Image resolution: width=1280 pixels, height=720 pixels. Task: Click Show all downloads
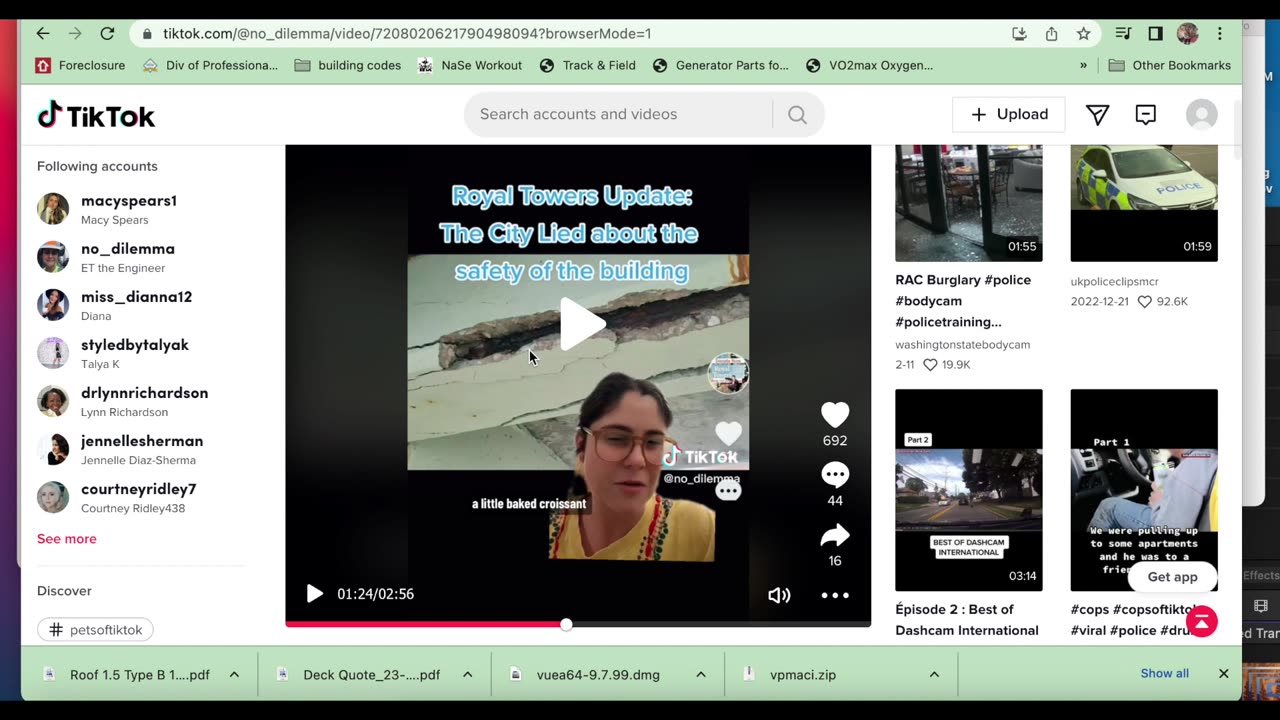click(1164, 674)
